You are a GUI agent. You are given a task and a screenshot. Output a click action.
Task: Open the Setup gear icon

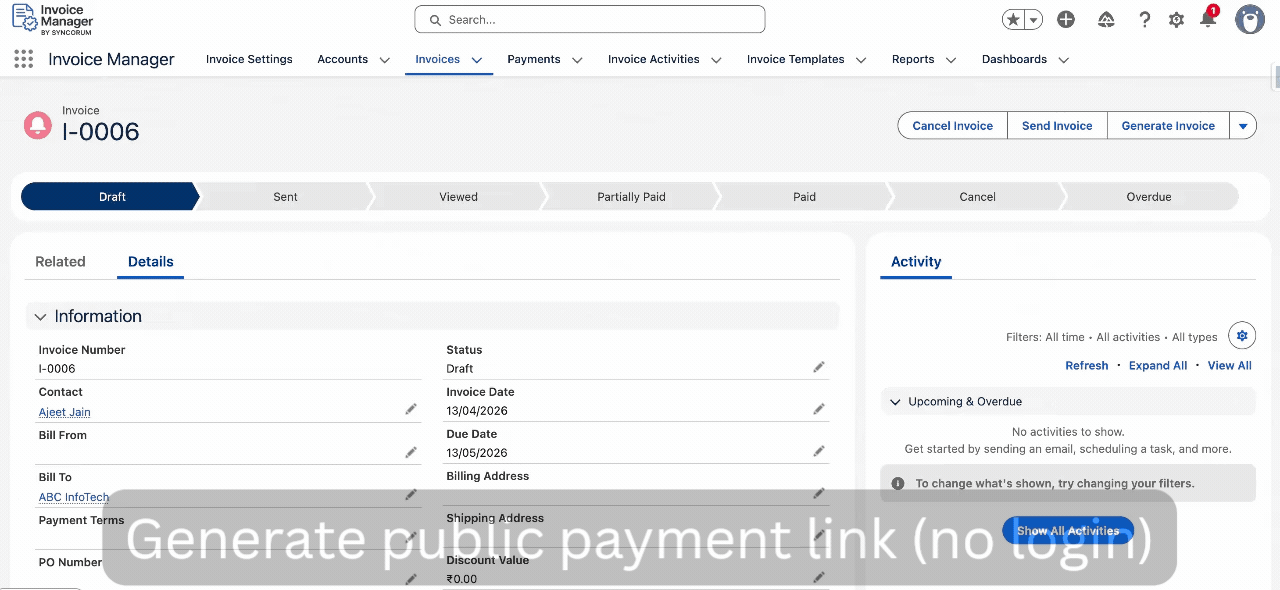[1177, 19]
